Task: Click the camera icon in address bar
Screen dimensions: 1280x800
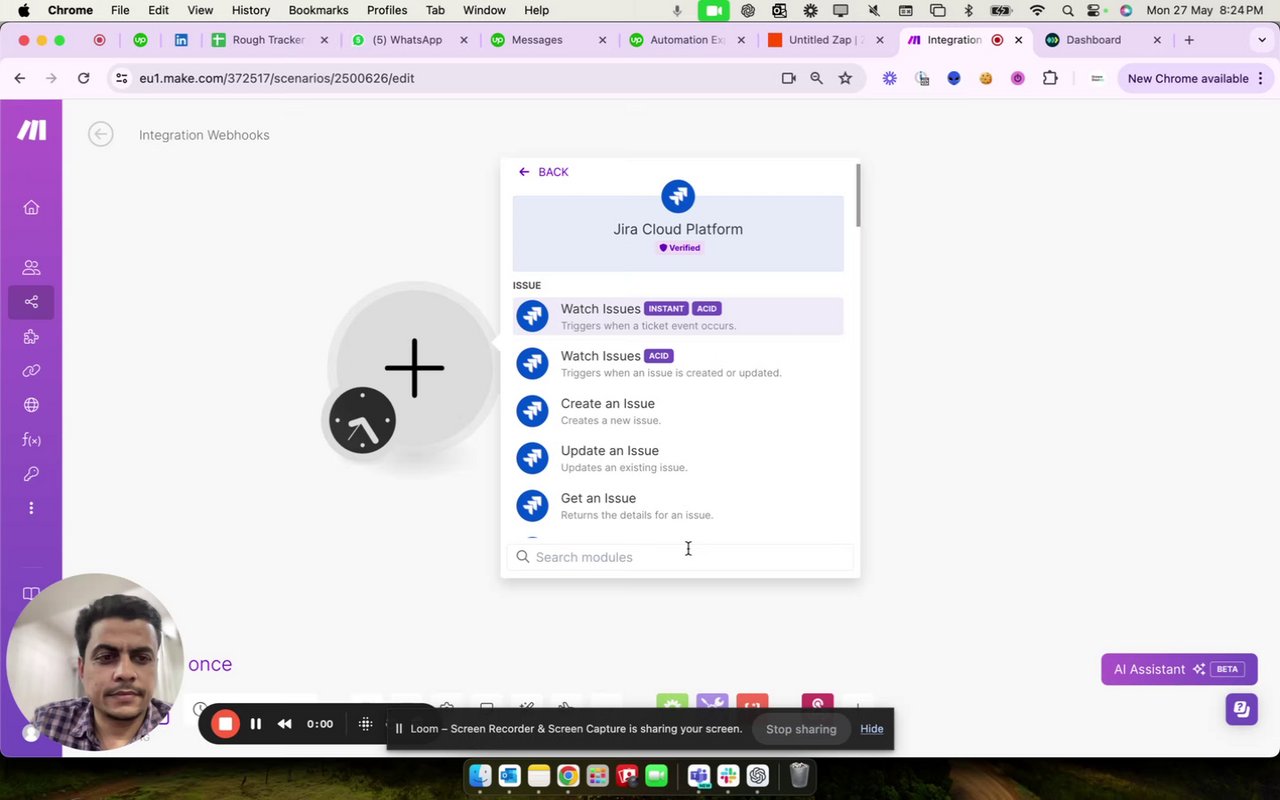Action: coord(788,78)
